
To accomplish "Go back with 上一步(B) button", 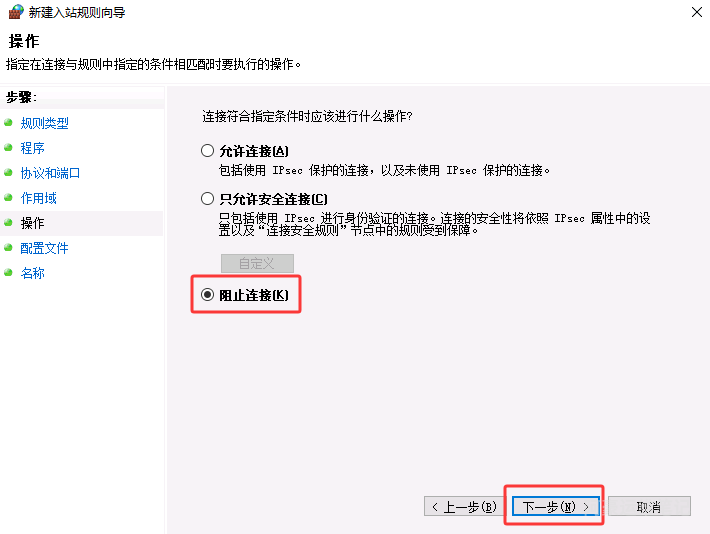I will coord(464,506).
